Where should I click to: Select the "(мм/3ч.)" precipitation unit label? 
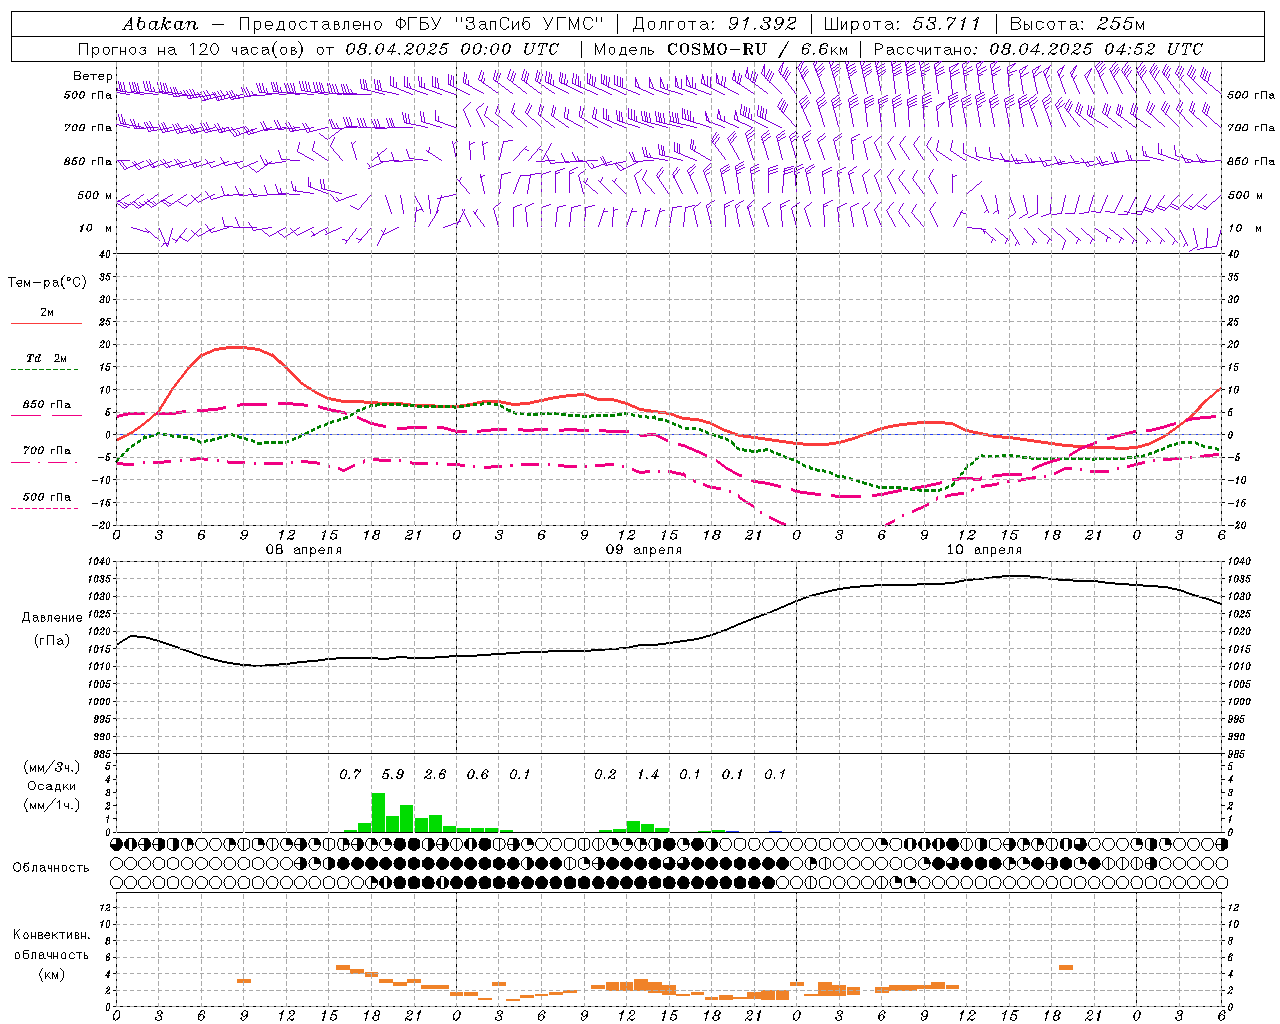[x=51, y=767]
